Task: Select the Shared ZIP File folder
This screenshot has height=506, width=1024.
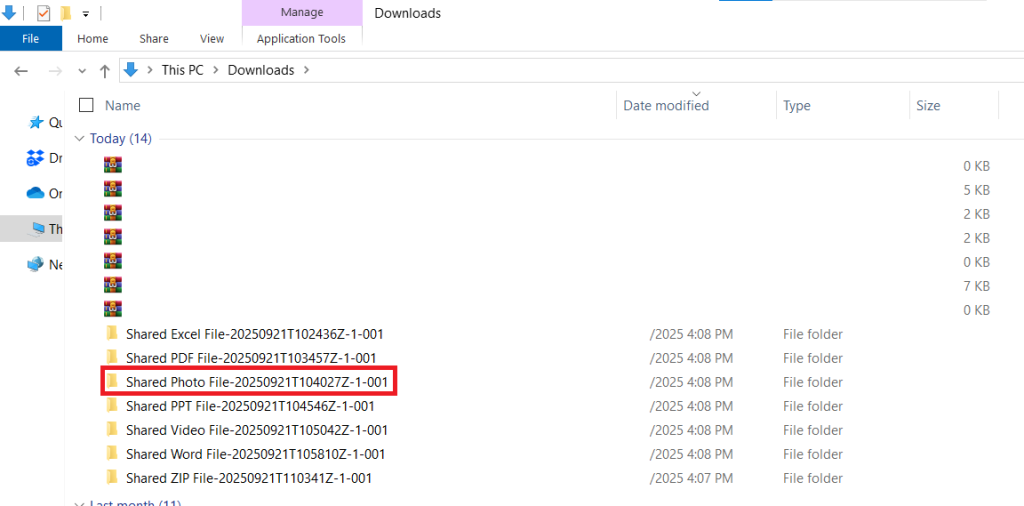Action: (x=248, y=478)
